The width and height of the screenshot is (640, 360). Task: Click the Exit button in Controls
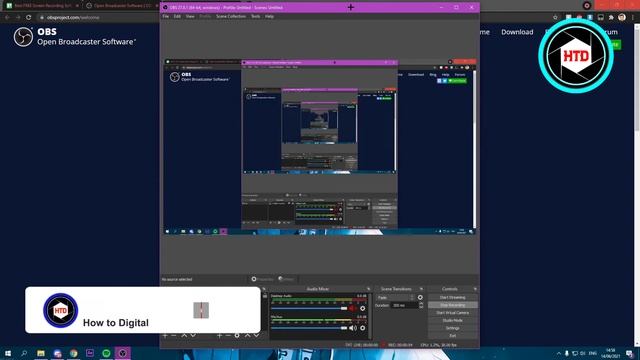click(x=453, y=336)
